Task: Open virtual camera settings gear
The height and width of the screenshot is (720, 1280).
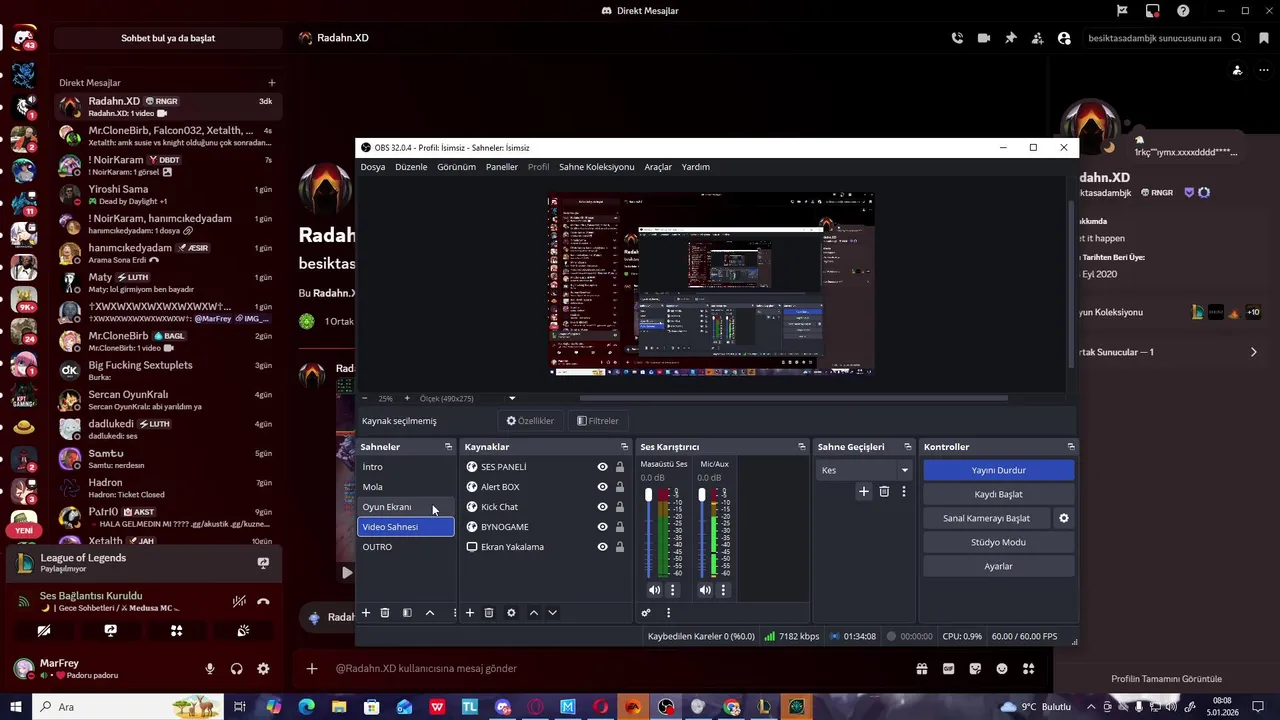Action: (x=1064, y=518)
